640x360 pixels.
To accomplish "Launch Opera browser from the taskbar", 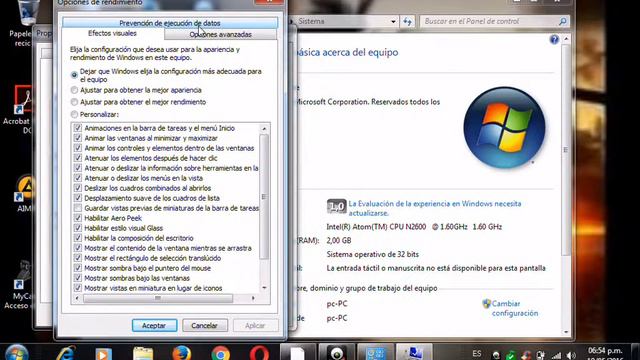I will [x=259, y=353].
